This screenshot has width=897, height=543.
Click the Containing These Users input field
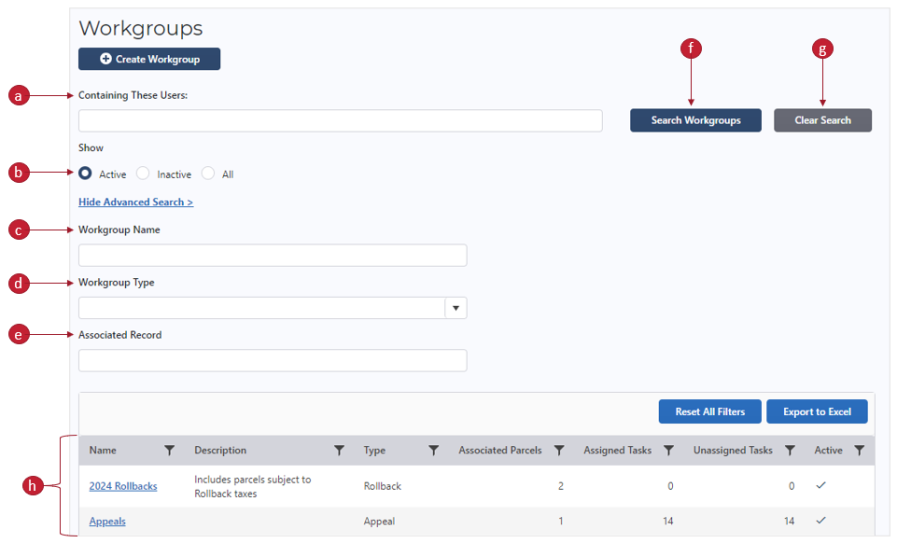(x=340, y=121)
